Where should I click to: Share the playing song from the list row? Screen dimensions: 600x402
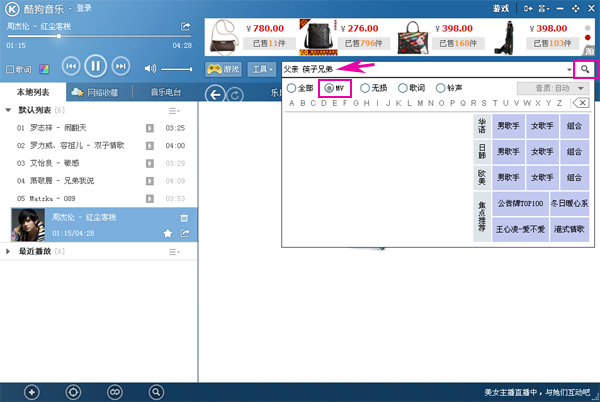tap(185, 233)
